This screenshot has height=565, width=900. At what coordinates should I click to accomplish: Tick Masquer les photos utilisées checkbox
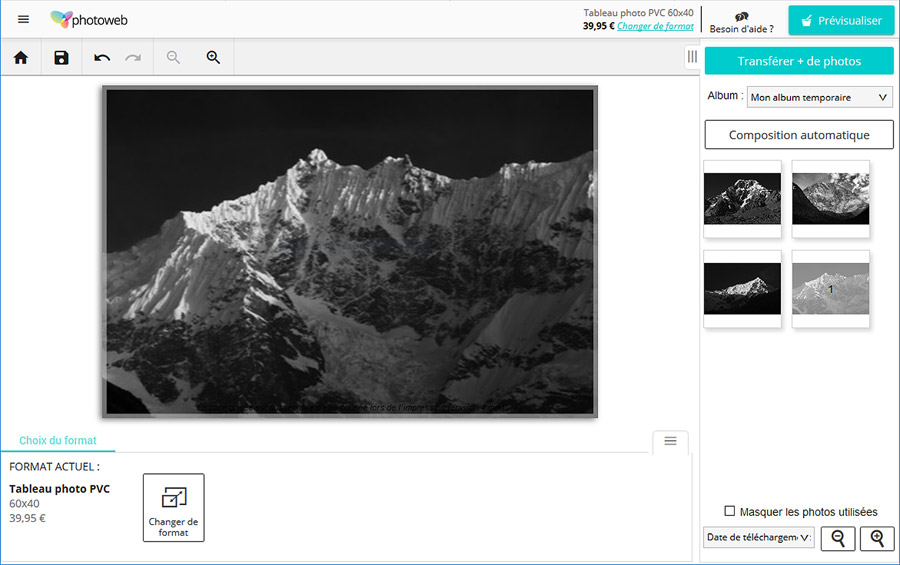pos(730,511)
